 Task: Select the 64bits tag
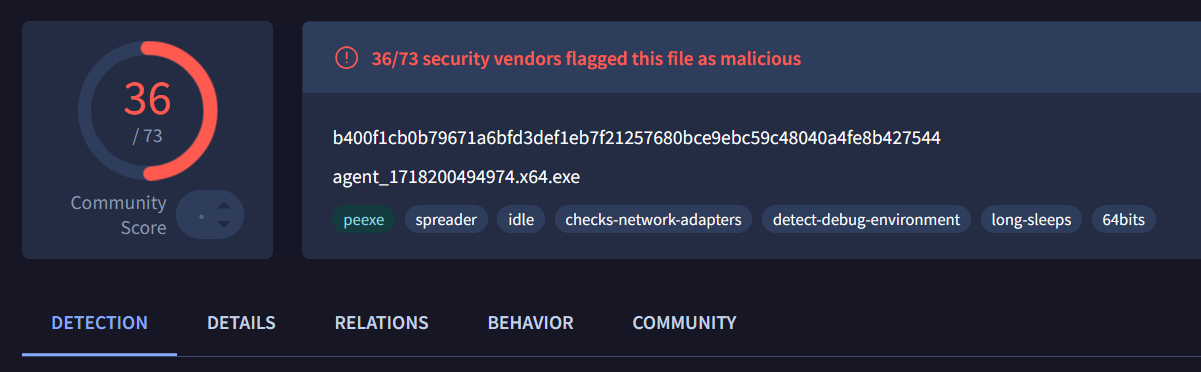point(1124,219)
